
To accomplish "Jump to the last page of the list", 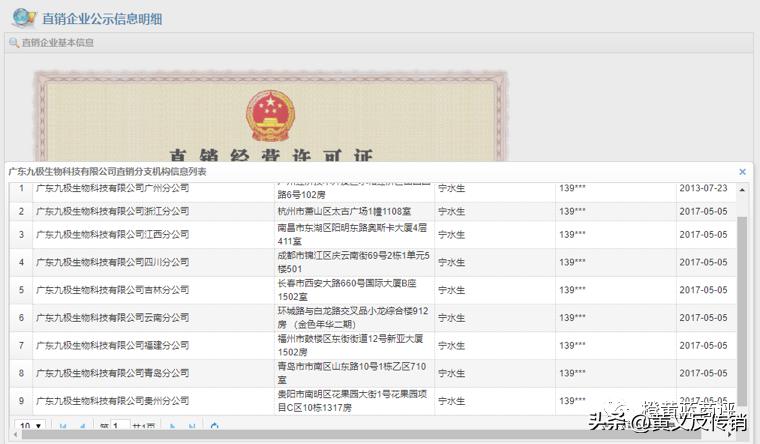I will point(192,427).
